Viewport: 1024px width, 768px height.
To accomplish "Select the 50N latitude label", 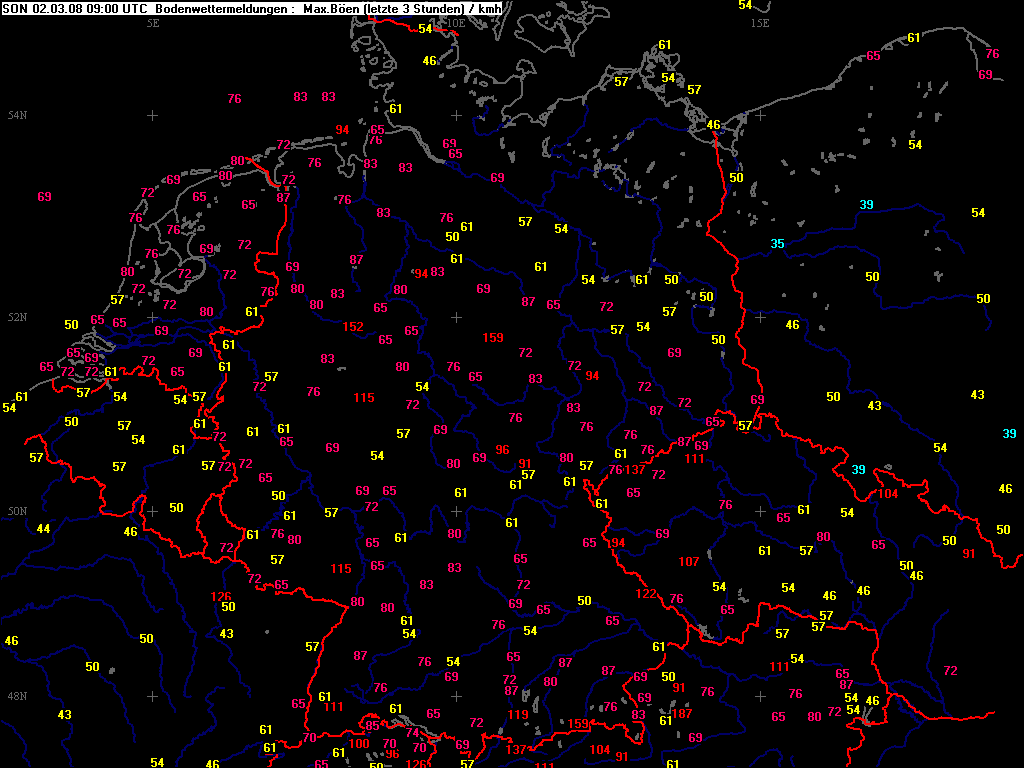I will [x=17, y=511].
